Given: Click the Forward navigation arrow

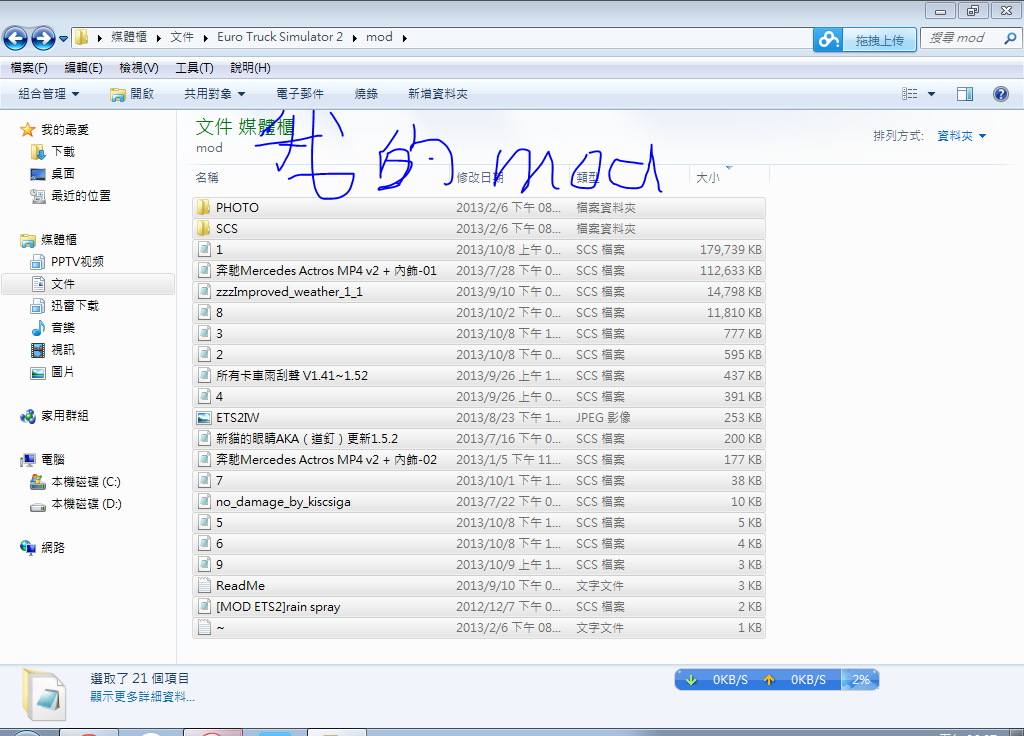Looking at the screenshot, I should [44, 39].
